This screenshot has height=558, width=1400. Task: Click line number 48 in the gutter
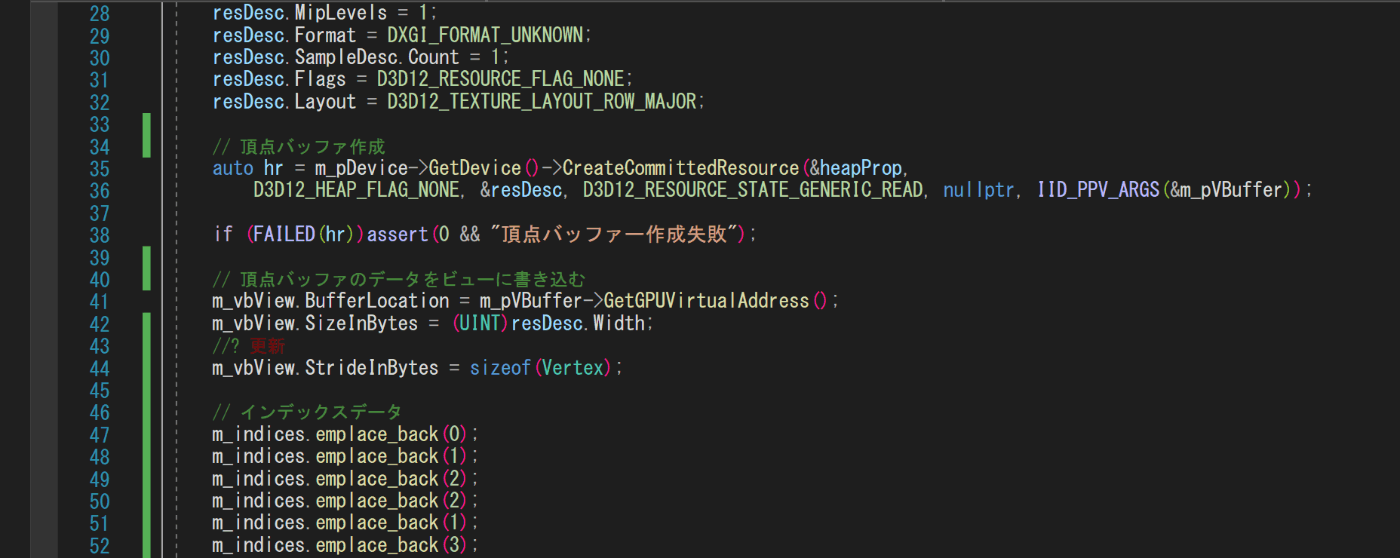99,457
